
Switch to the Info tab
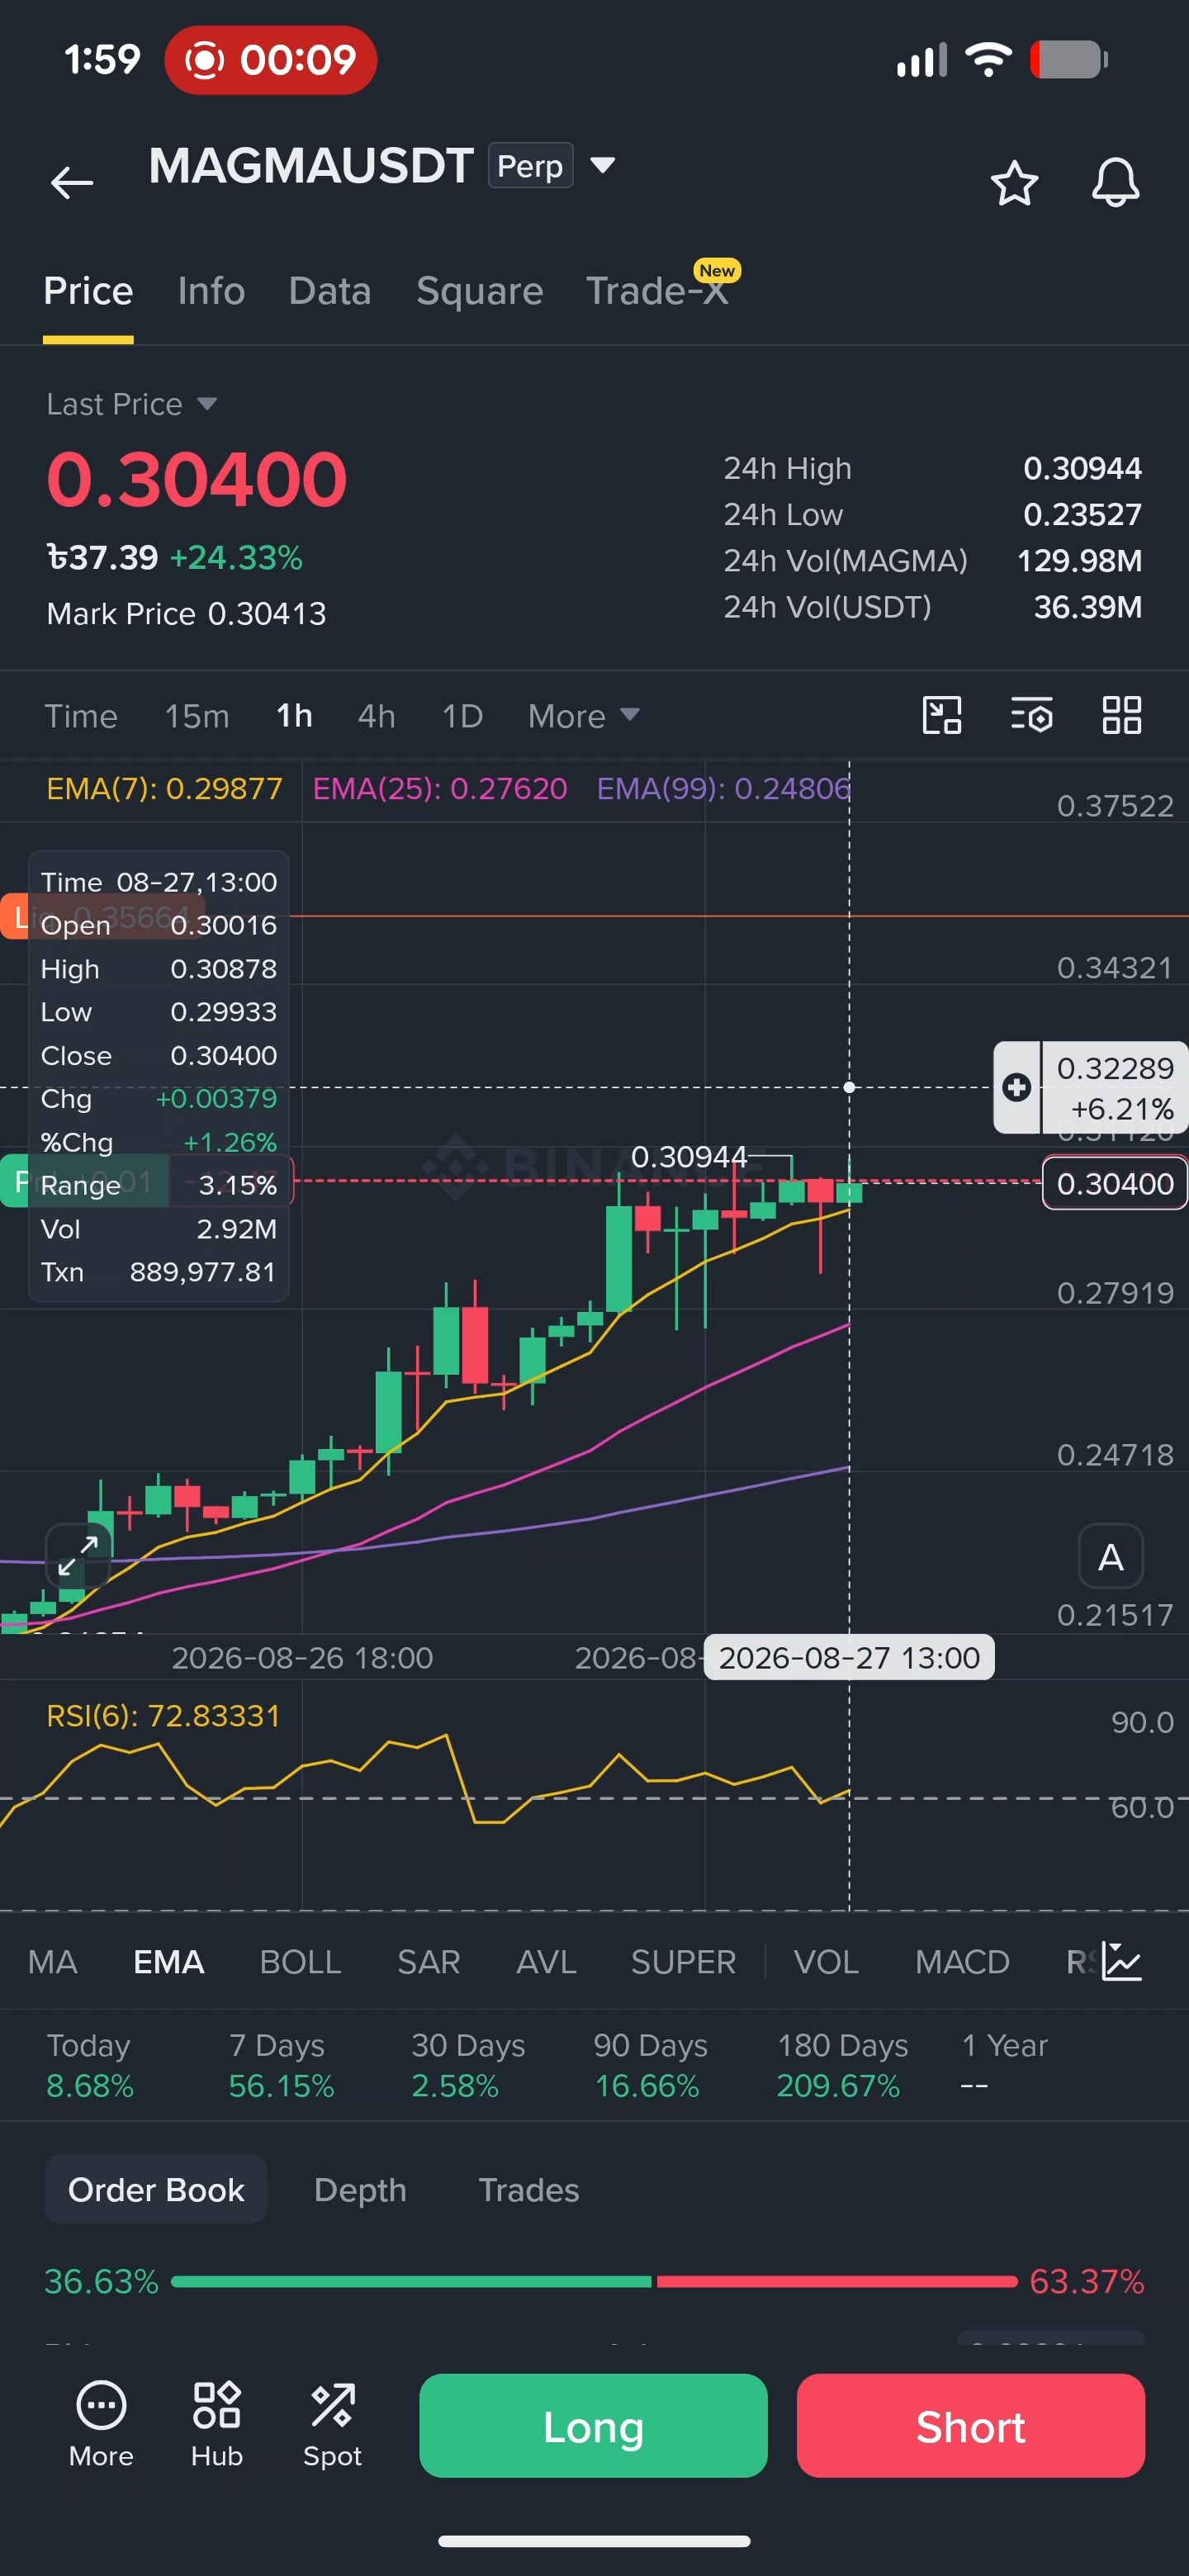(211, 291)
